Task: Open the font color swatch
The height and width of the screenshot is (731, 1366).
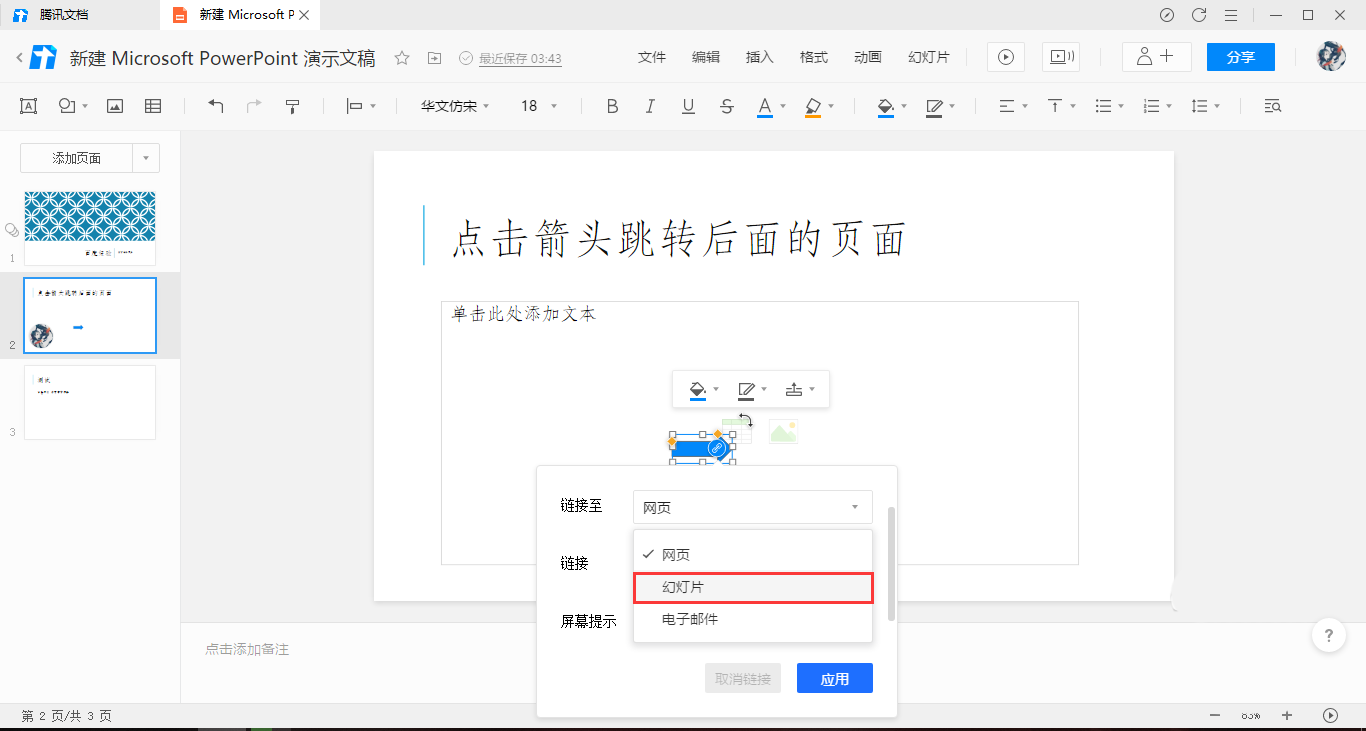Action: (765, 105)
